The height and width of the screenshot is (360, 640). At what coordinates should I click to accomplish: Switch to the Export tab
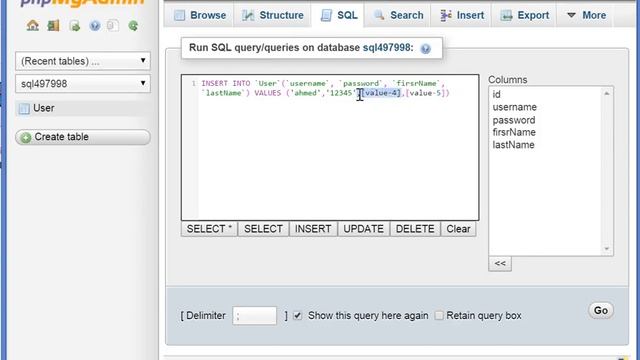tap(524, 15)
